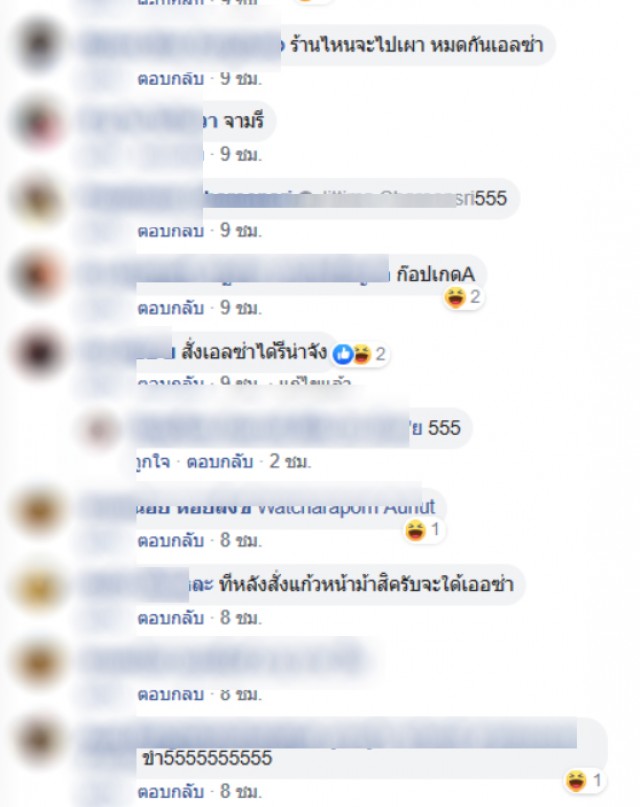Open the avatar beside the ซ่า5555555555 comment

click(38, 740)
